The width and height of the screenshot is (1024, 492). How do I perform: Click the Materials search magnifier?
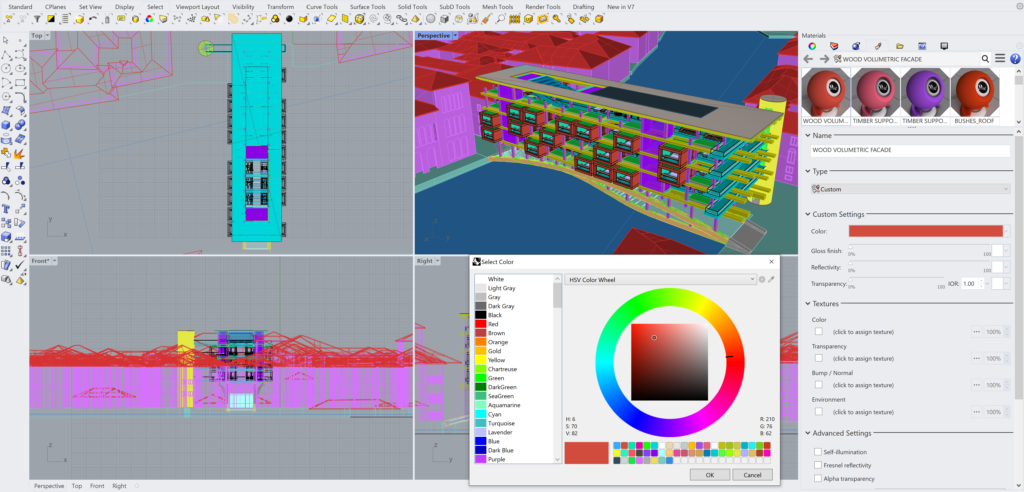tap(985, 59)
